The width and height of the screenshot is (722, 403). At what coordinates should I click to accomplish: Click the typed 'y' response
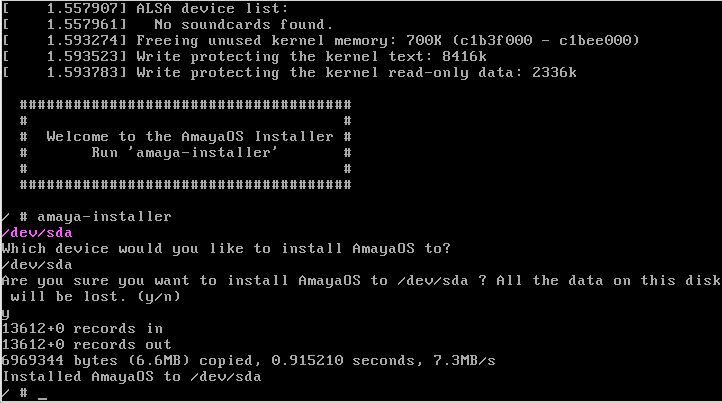6,314
